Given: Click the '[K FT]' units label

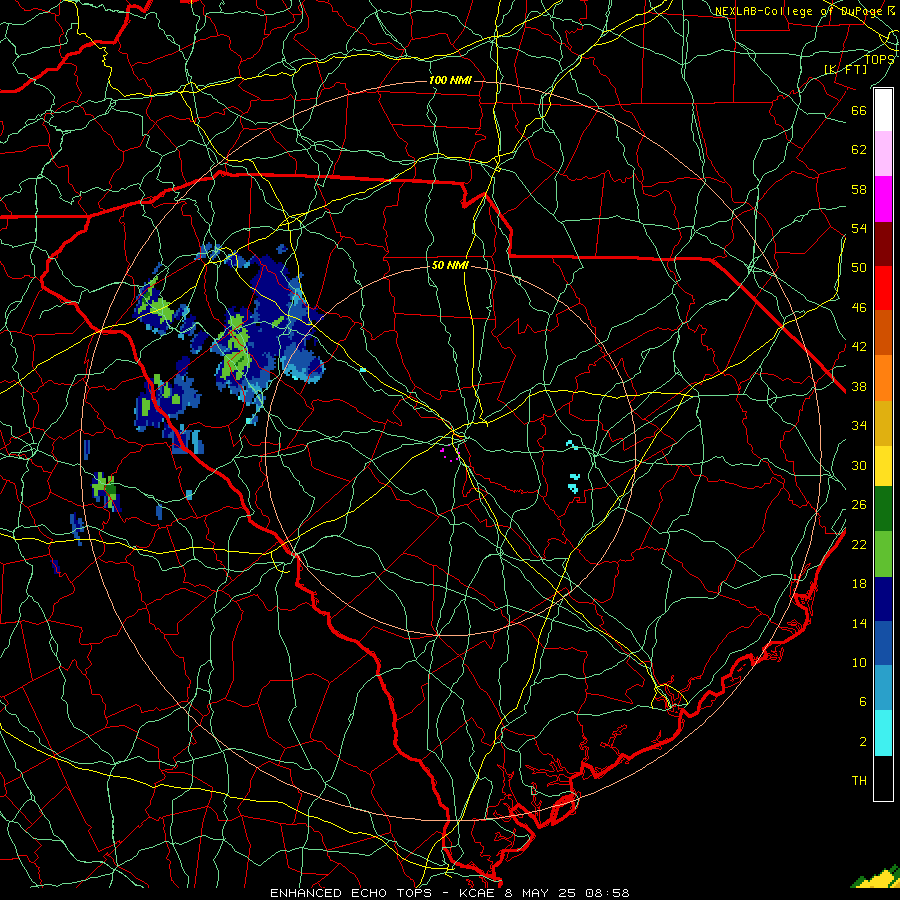Looking at the screenshot, I should pos(845,69).
